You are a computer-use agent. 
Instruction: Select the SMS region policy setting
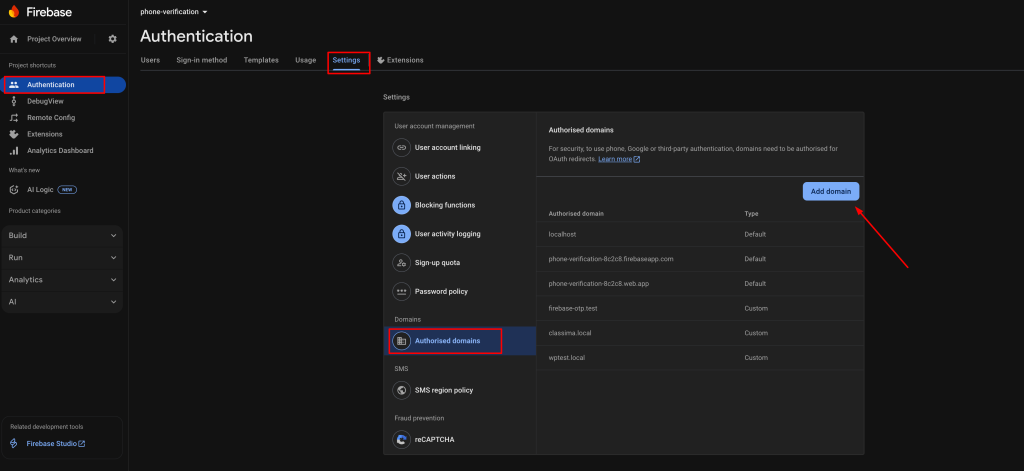tap(460, 391)
